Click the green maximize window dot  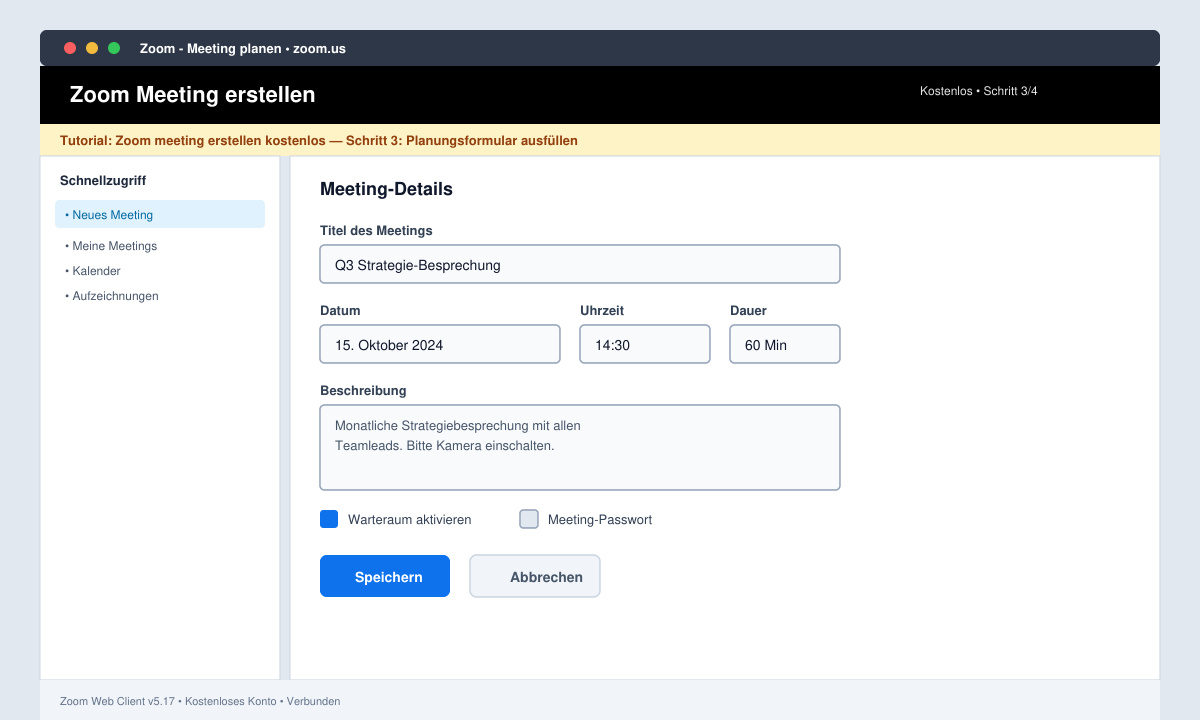(114, 48)
